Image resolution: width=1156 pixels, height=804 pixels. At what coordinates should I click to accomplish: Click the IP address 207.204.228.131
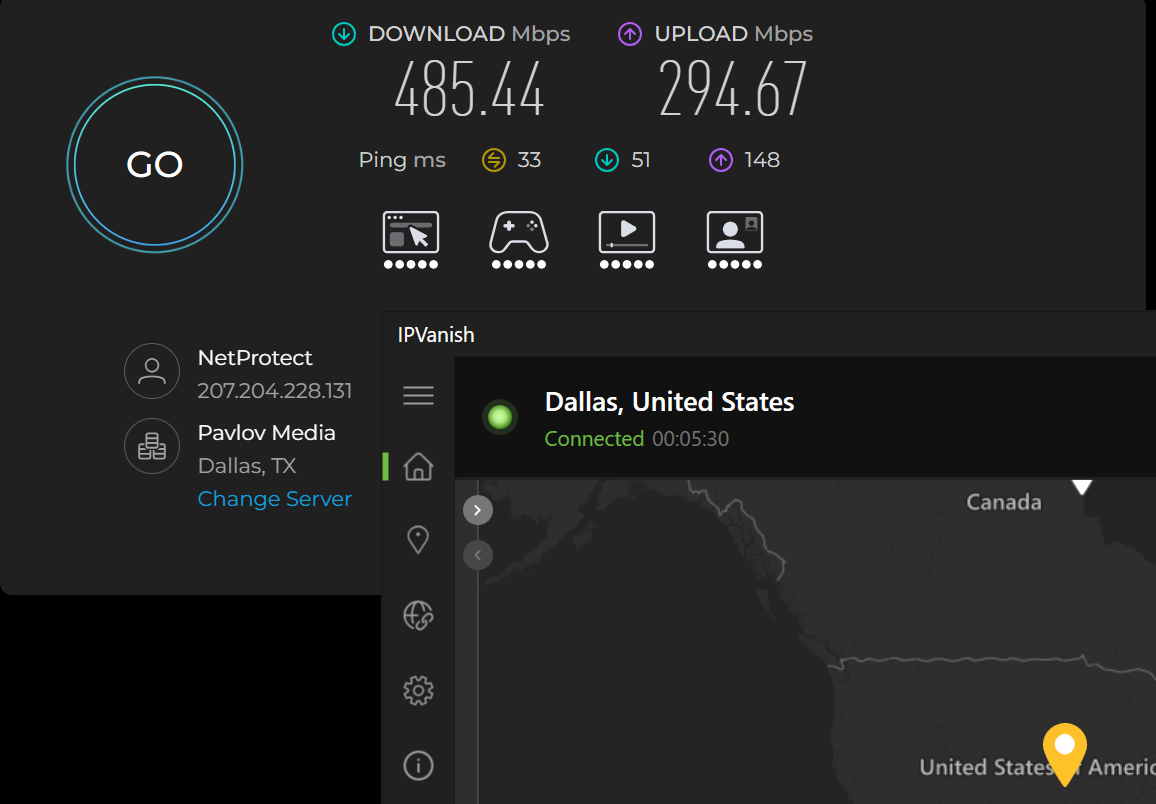click(x=275, y=391)
